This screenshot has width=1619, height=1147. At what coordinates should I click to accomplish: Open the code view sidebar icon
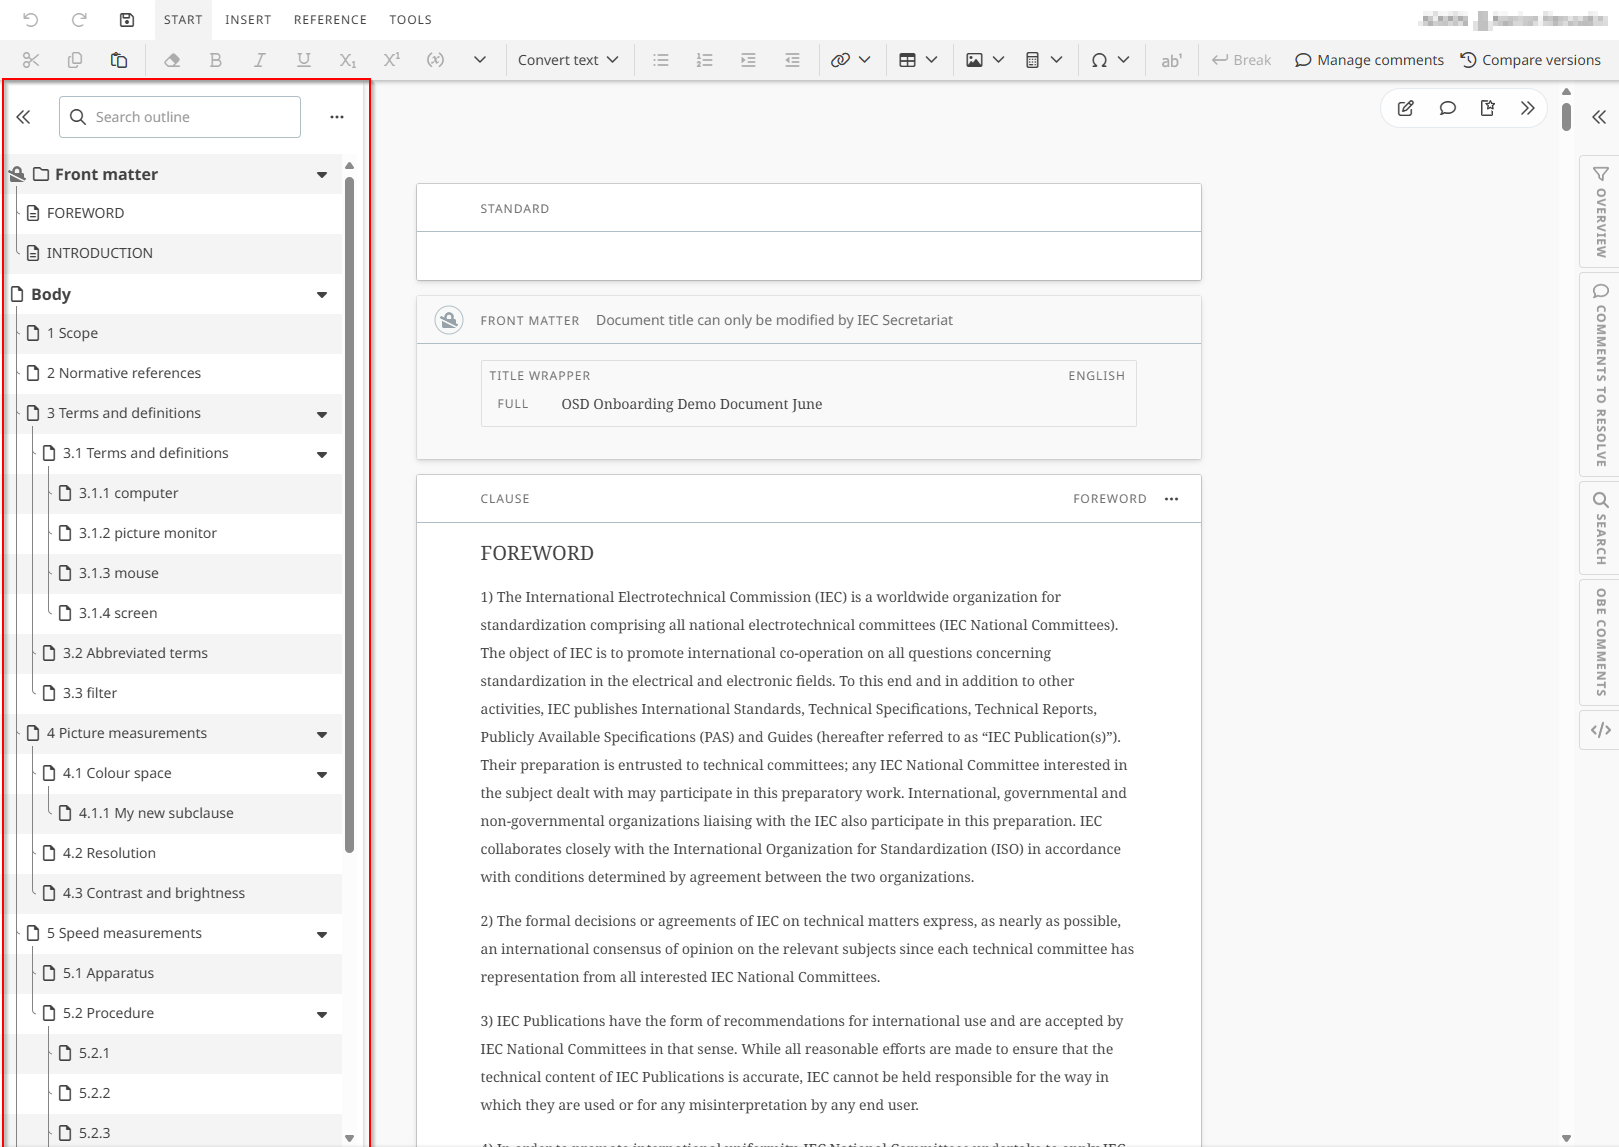point(1600,730)
